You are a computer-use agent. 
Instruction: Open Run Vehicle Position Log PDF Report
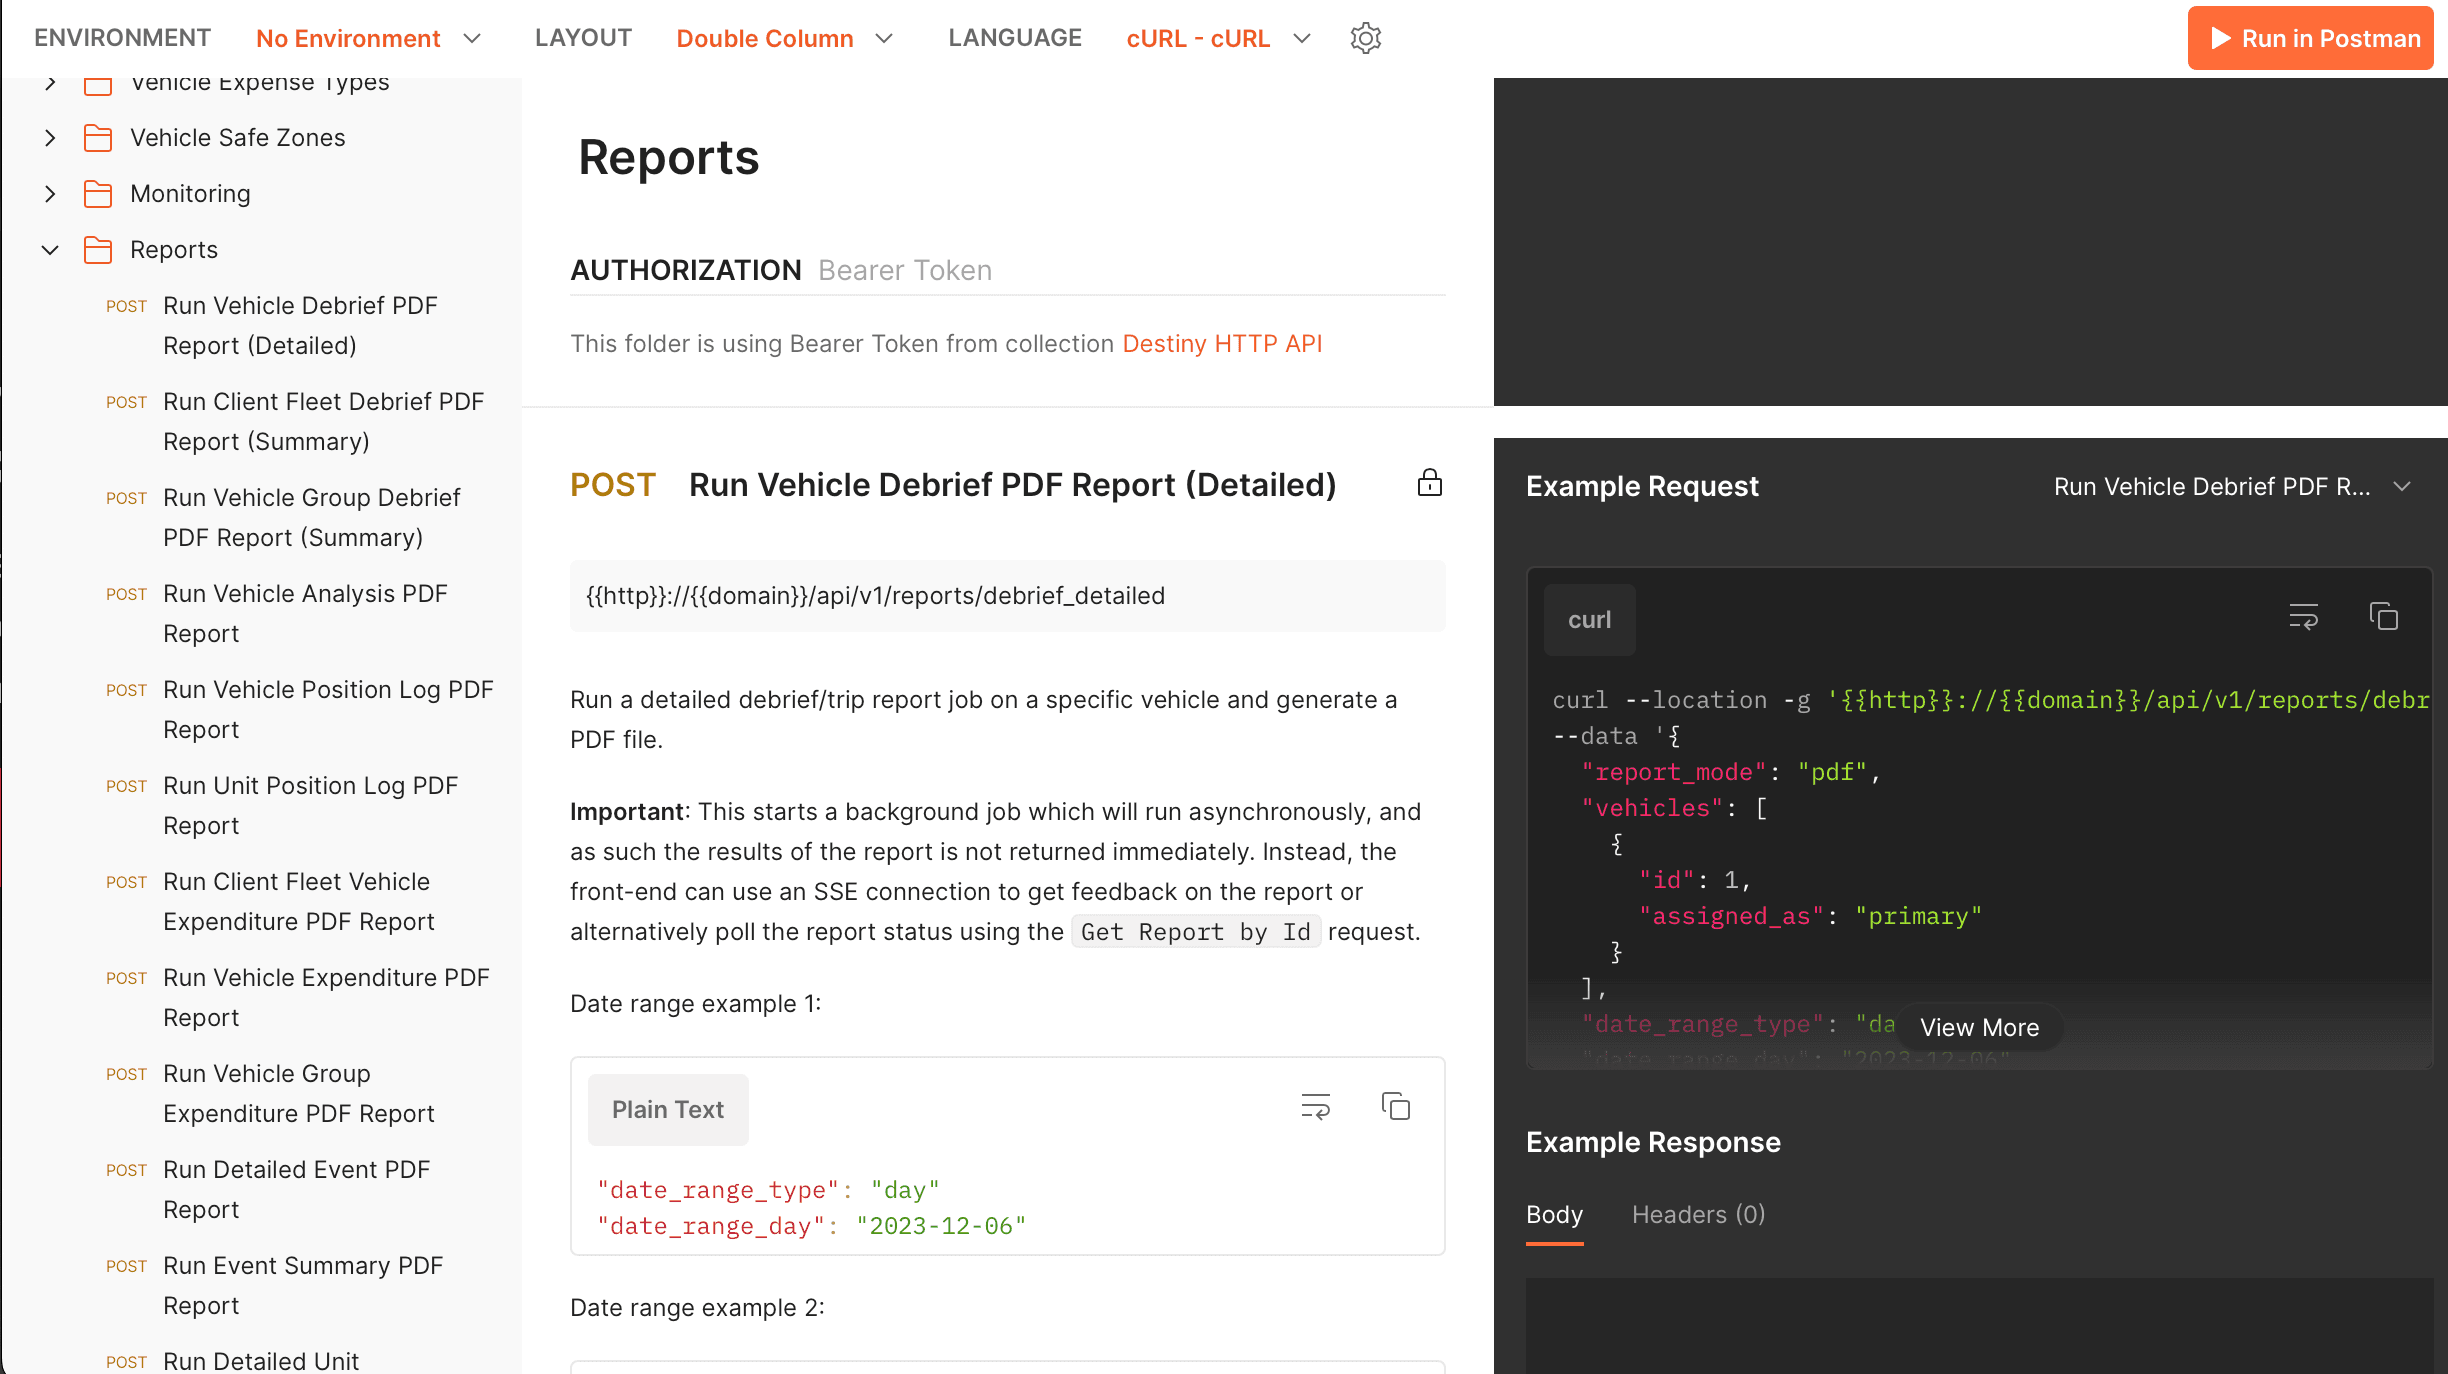(x=328, y=710)
